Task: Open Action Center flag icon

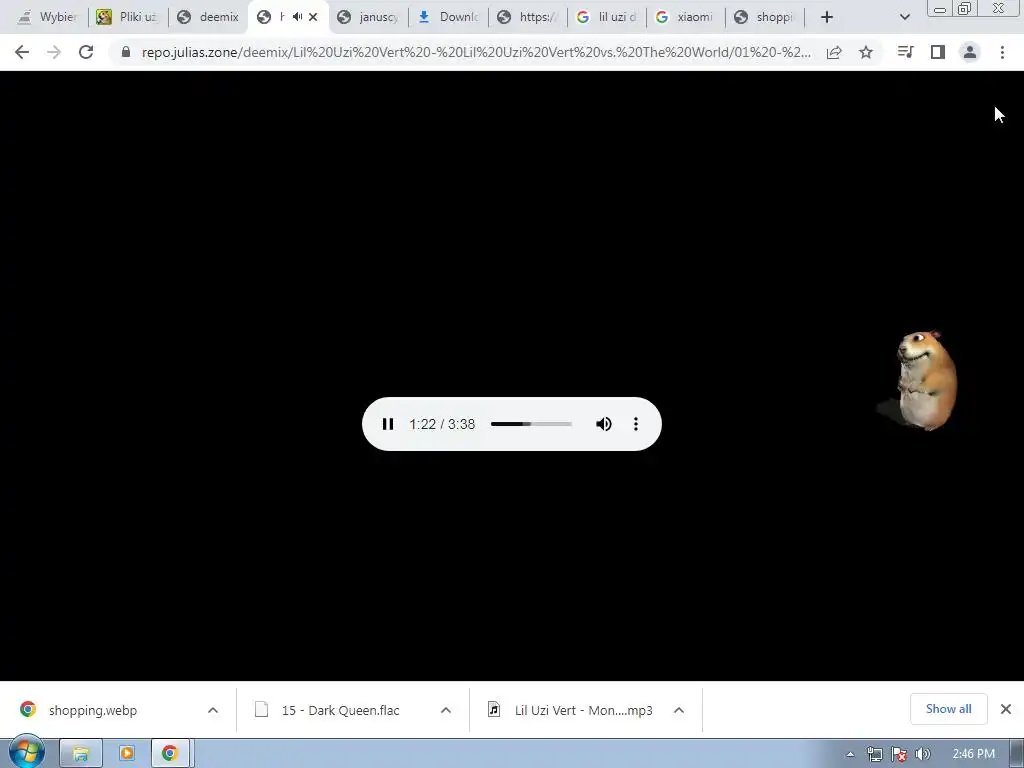Action: point(899,755)
